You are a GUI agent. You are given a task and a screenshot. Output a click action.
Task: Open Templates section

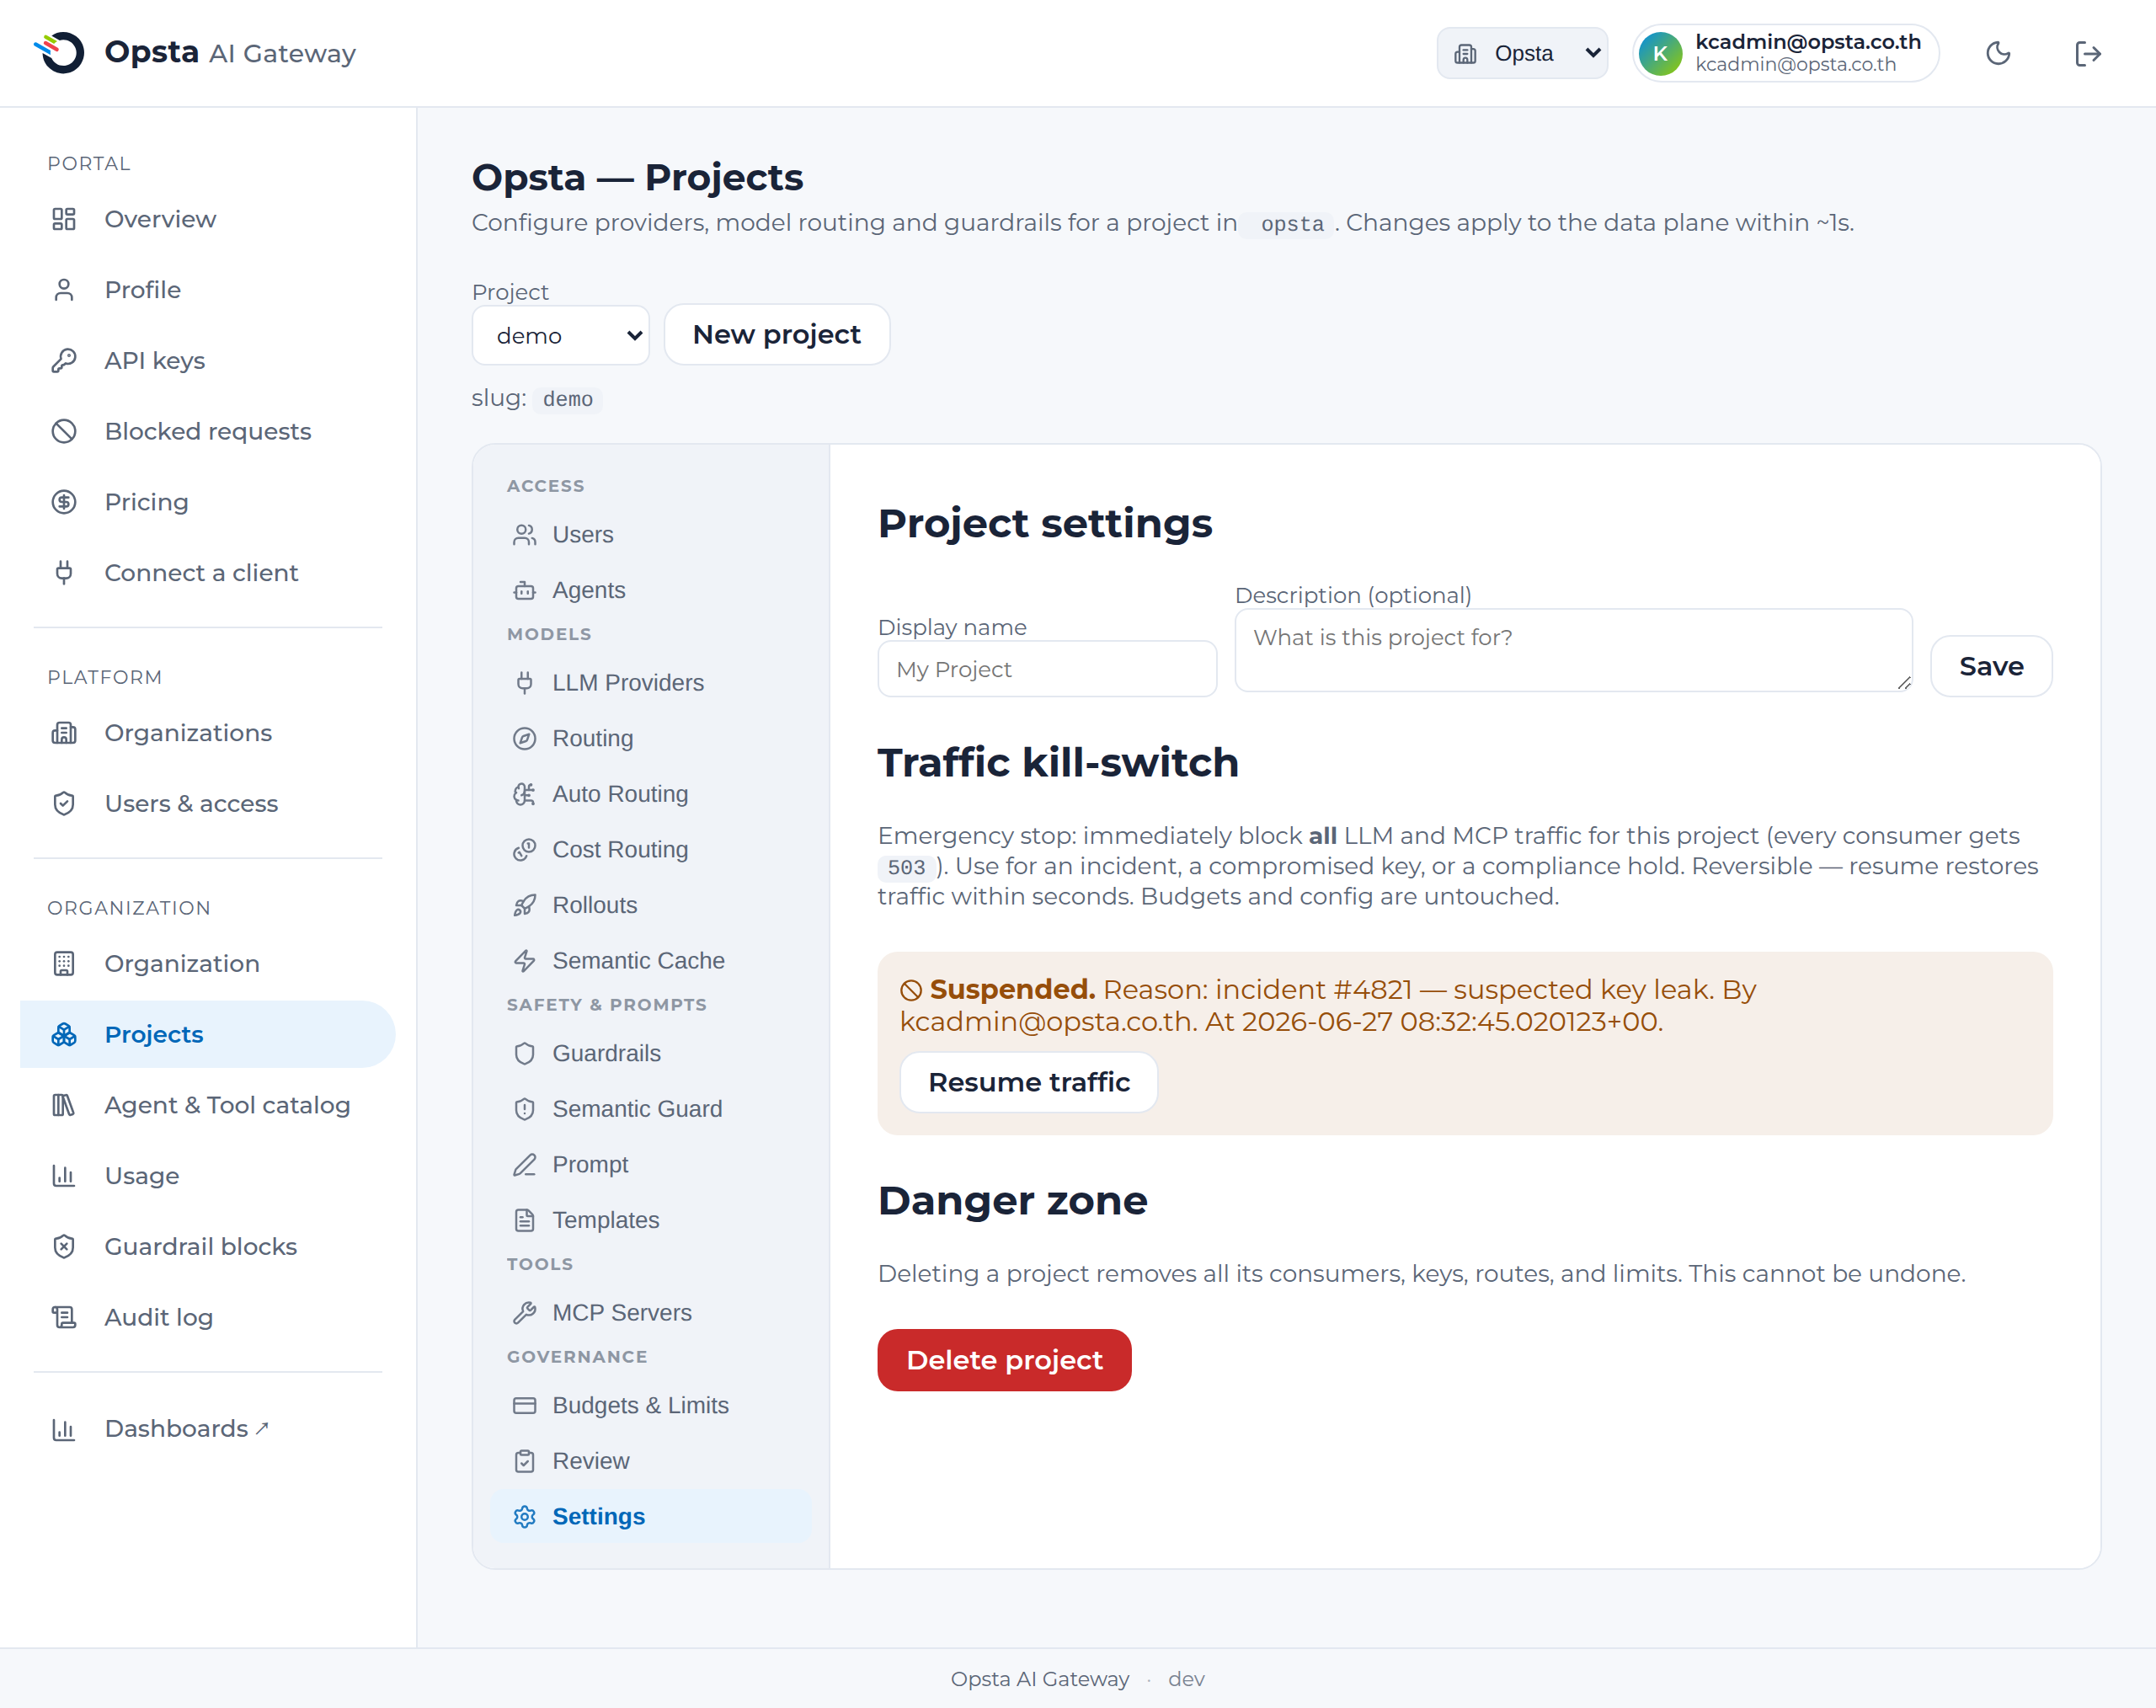tap(650, 1220)
